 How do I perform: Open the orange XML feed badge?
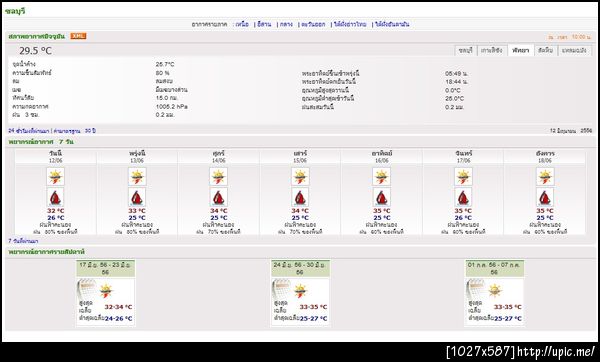pos(78,36)
